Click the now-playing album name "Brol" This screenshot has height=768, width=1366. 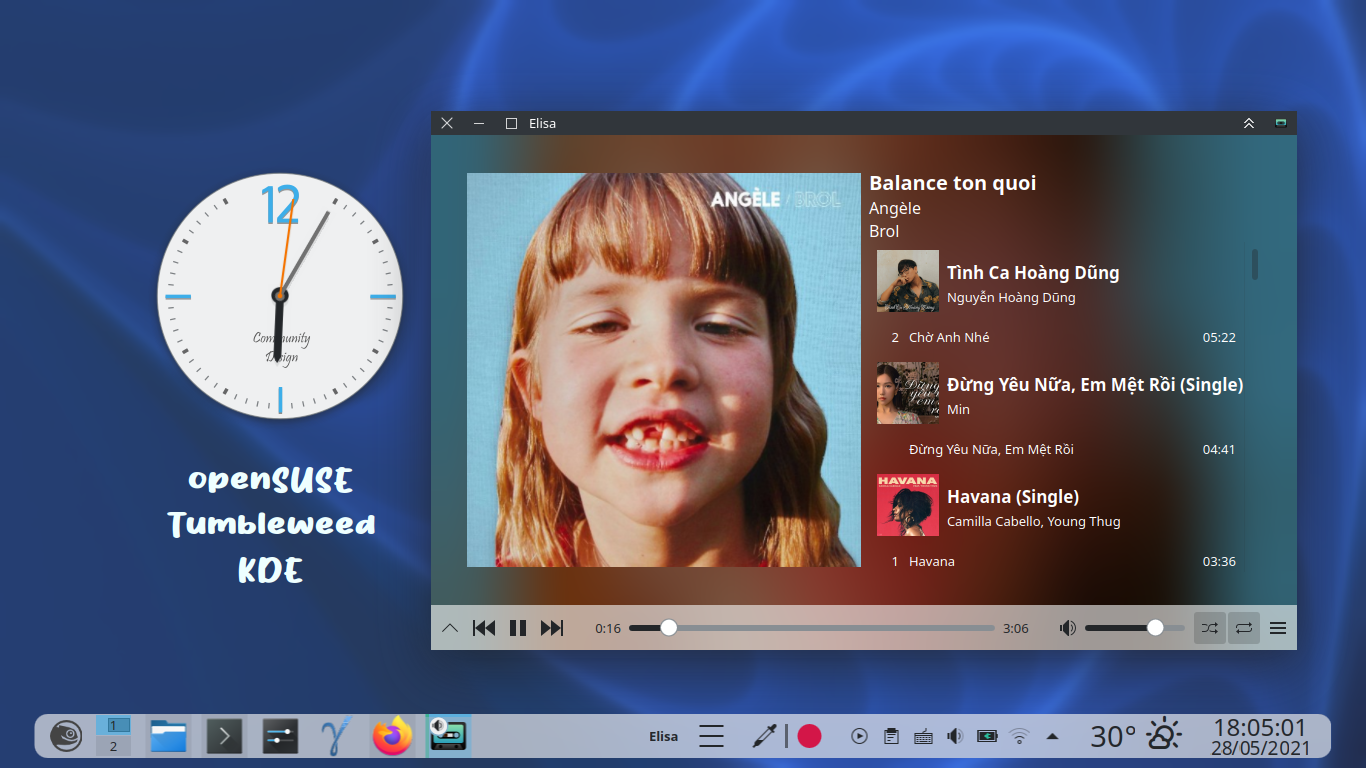[884, 231]
